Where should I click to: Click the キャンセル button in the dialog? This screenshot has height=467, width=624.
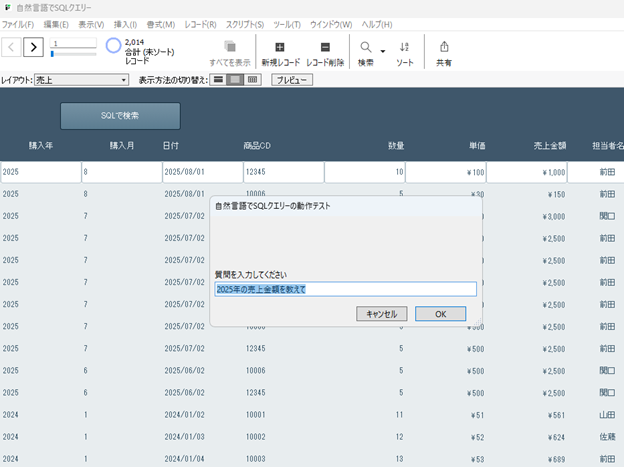382,313
